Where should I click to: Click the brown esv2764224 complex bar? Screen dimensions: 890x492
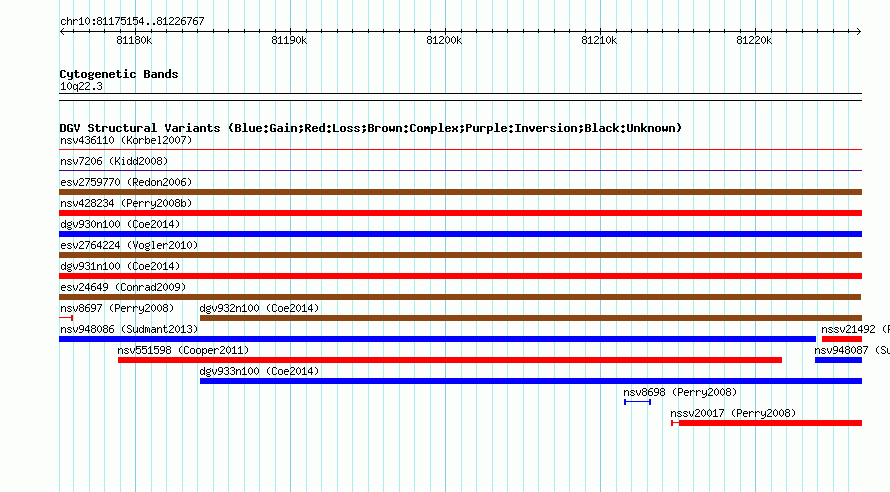pos(460,255)
